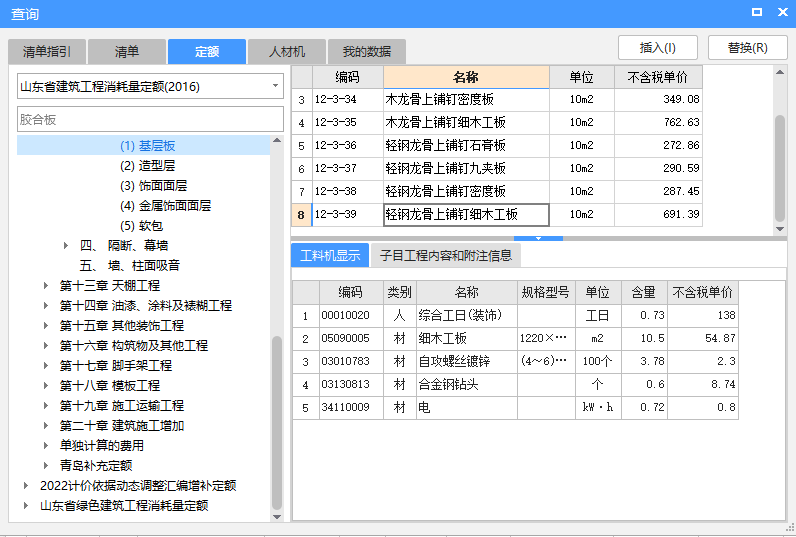Click the 胶合板 search input field
The height and width of the screenshot is (537, 796).
pos(150,119)
